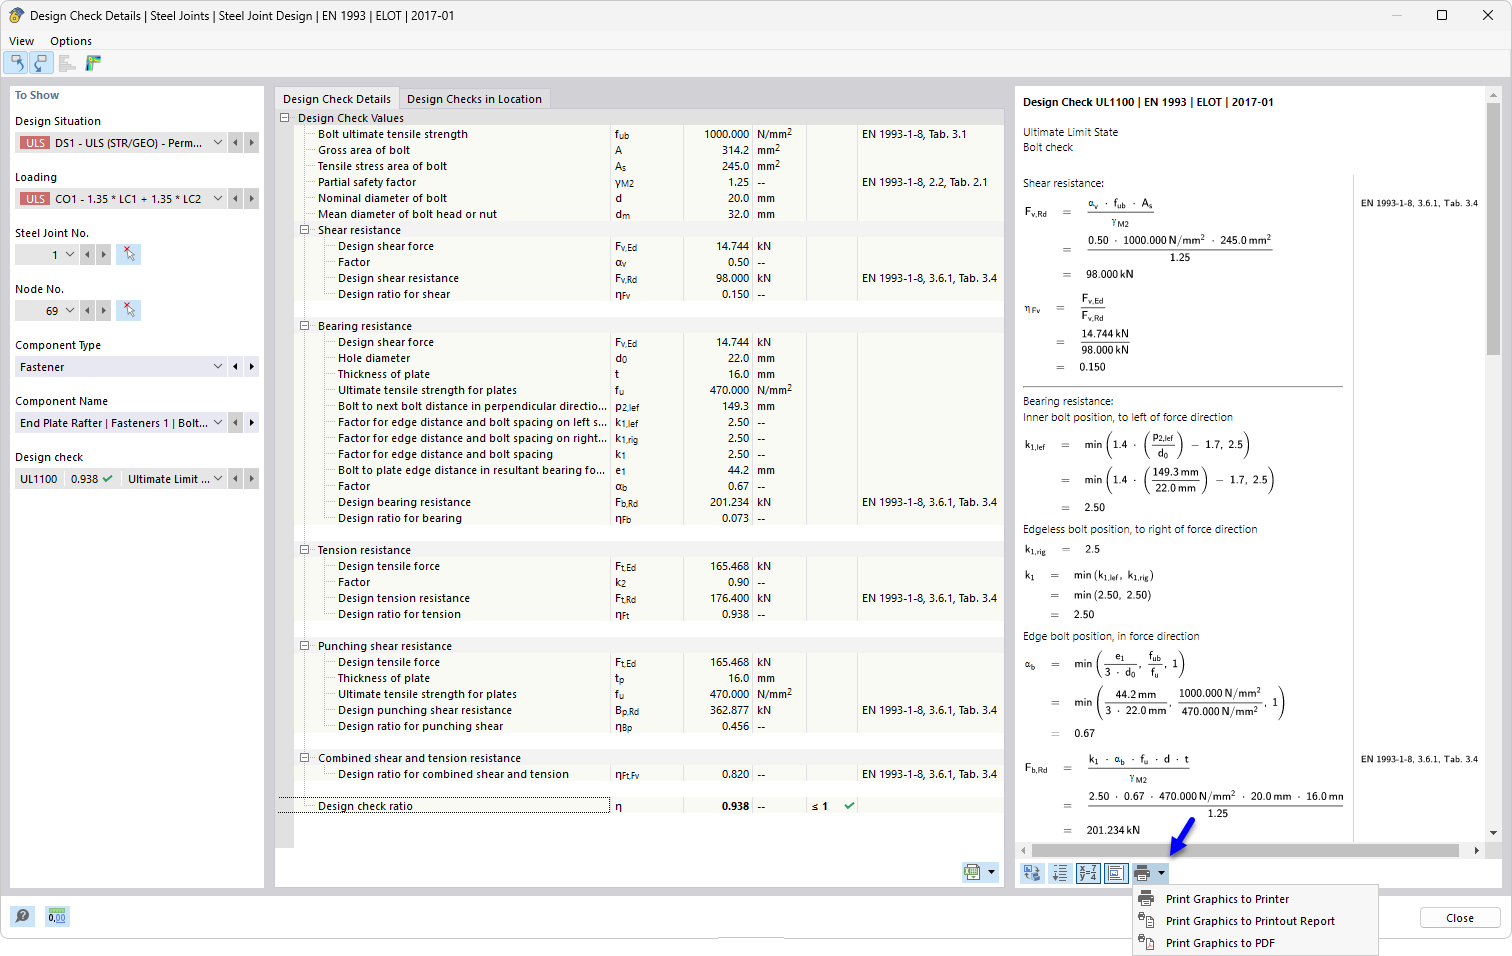The height and width of the screenshot is (956, 1512).
Task: Collapse the Tension resistance group
Action: click(305, 550)
